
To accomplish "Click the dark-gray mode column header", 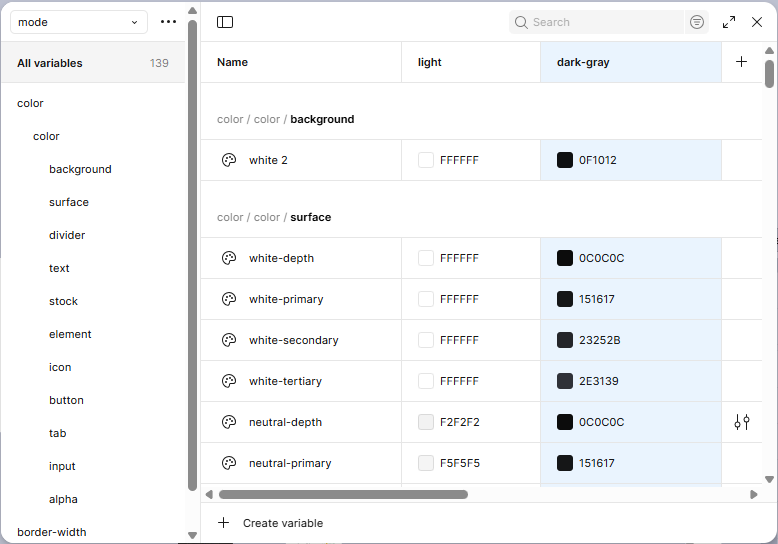I will coord(631,62).
